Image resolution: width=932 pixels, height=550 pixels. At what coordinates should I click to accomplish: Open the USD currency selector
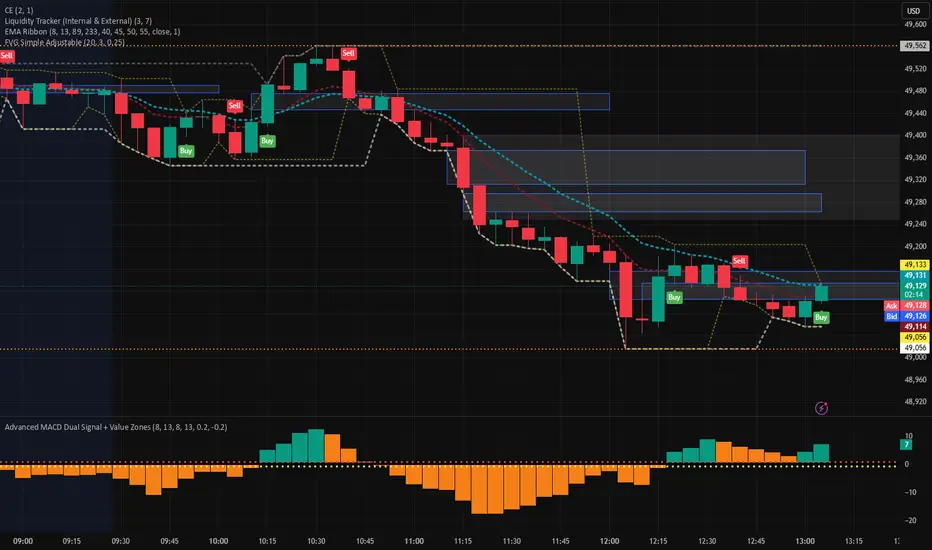[x=914, y=11]
